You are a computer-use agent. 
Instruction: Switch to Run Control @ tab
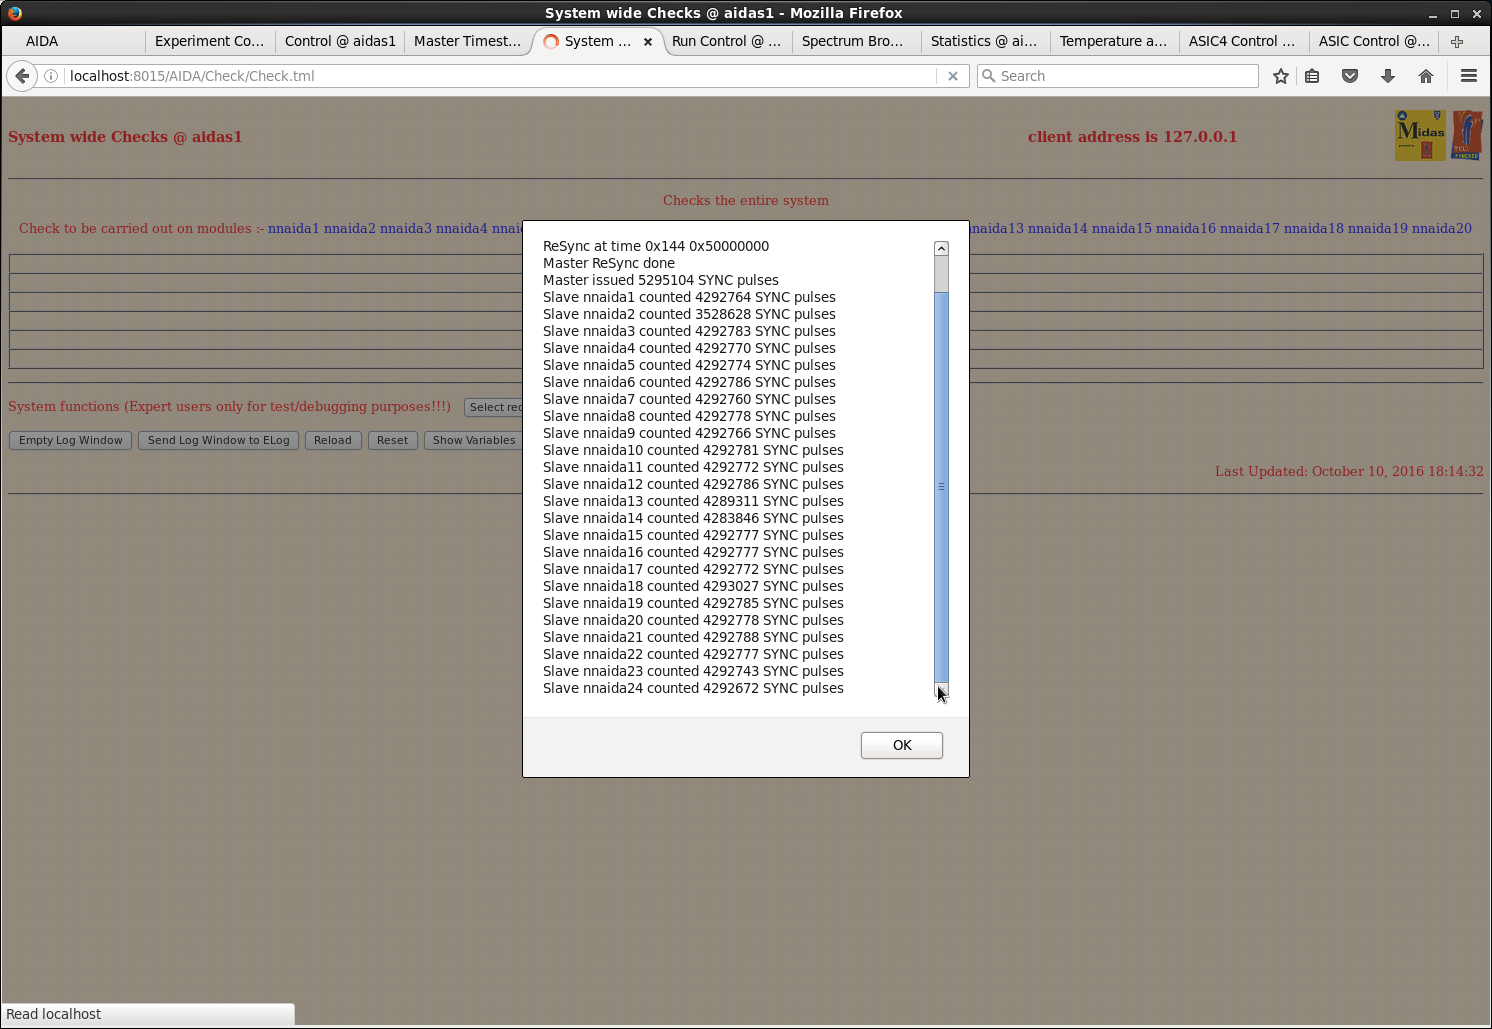pos(726,41)
